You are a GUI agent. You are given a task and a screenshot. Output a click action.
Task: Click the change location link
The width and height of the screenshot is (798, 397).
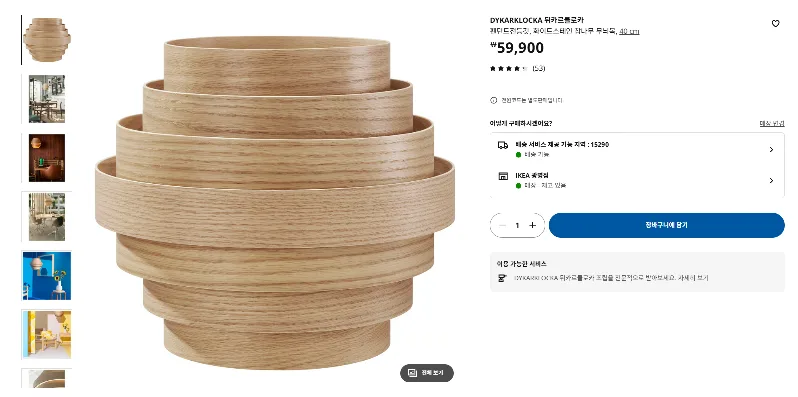coord(772,123)
